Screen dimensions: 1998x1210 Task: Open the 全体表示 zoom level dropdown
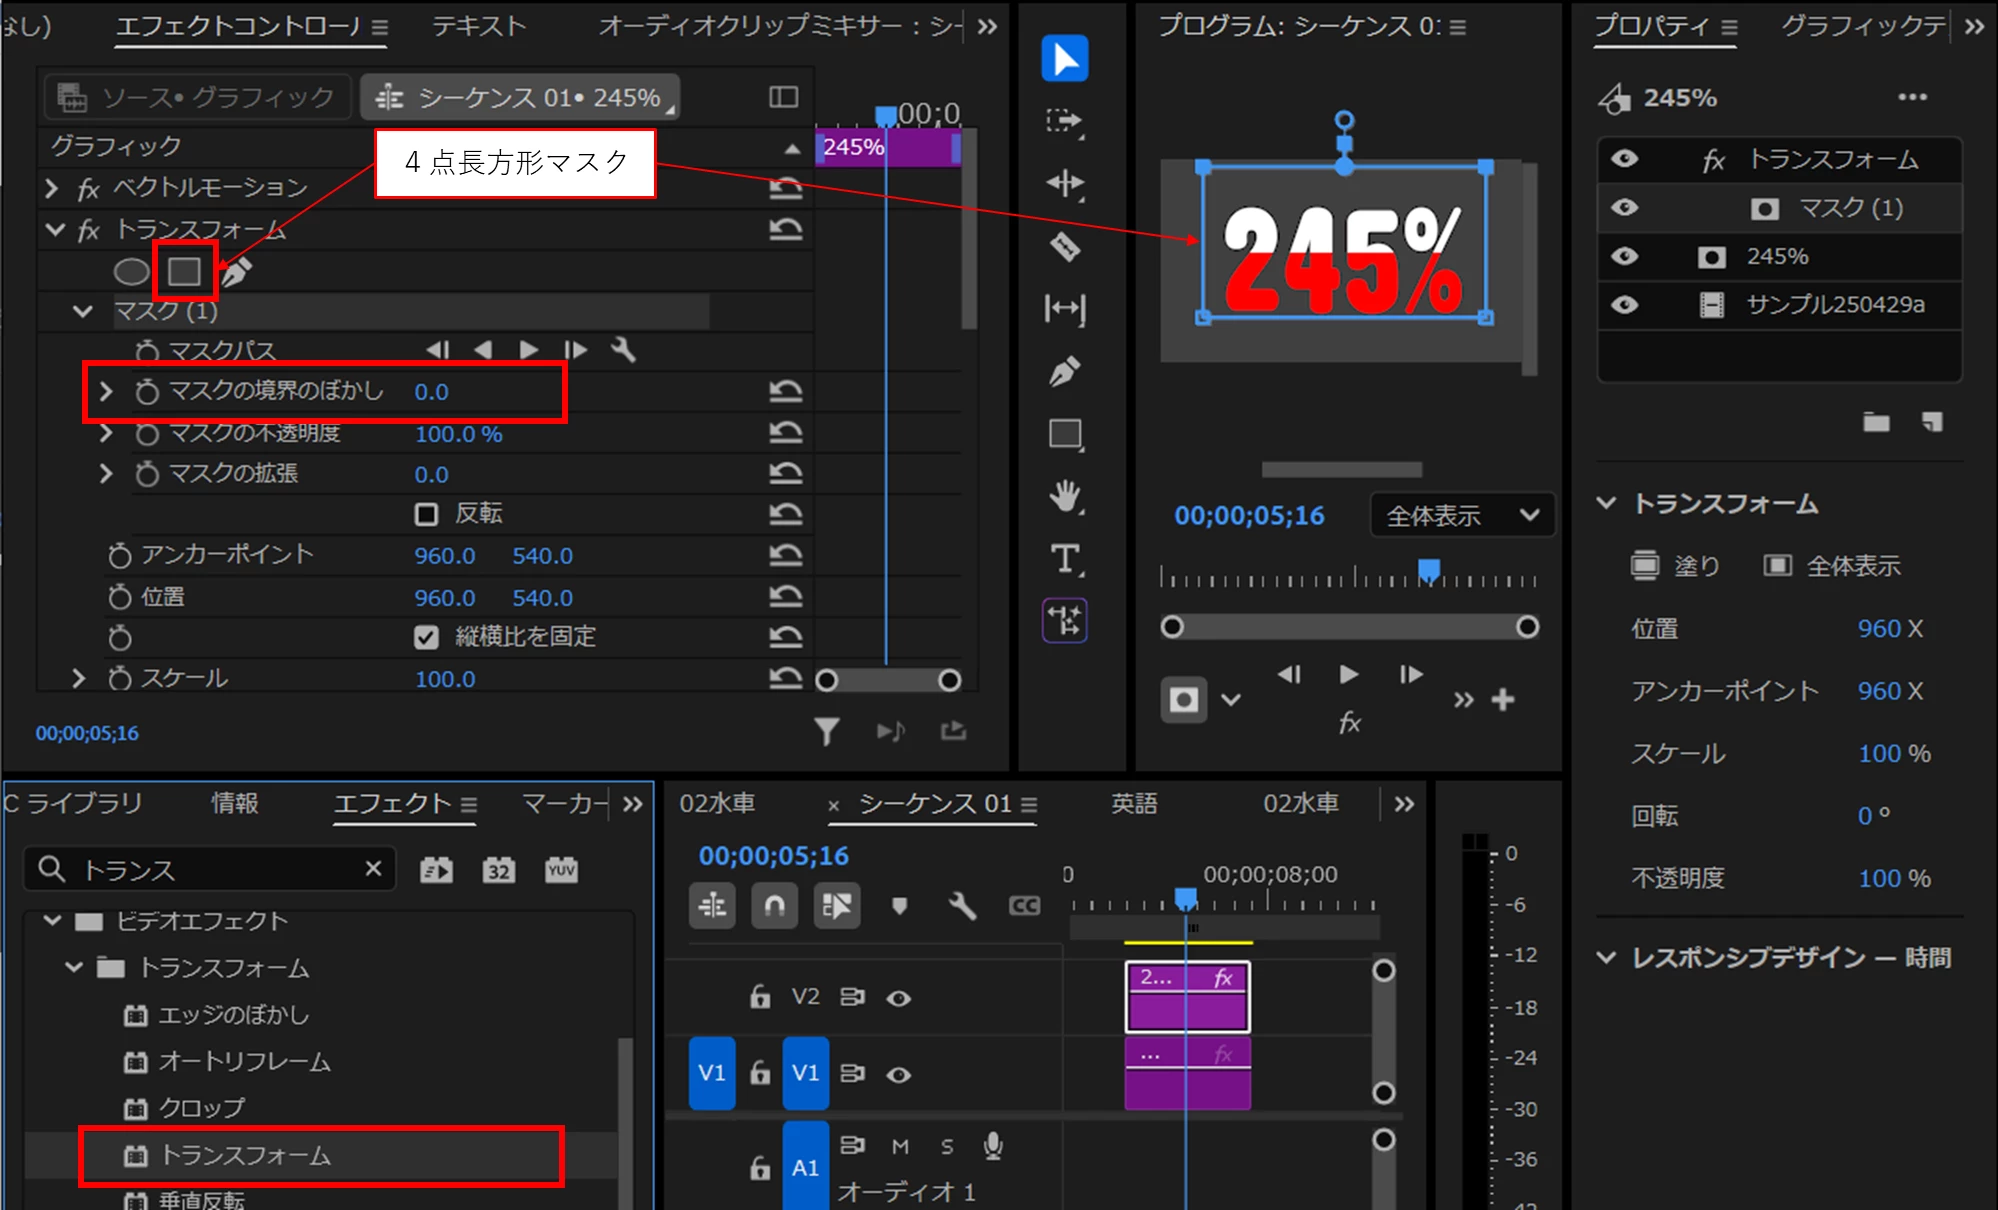[x=1461, y=516]
